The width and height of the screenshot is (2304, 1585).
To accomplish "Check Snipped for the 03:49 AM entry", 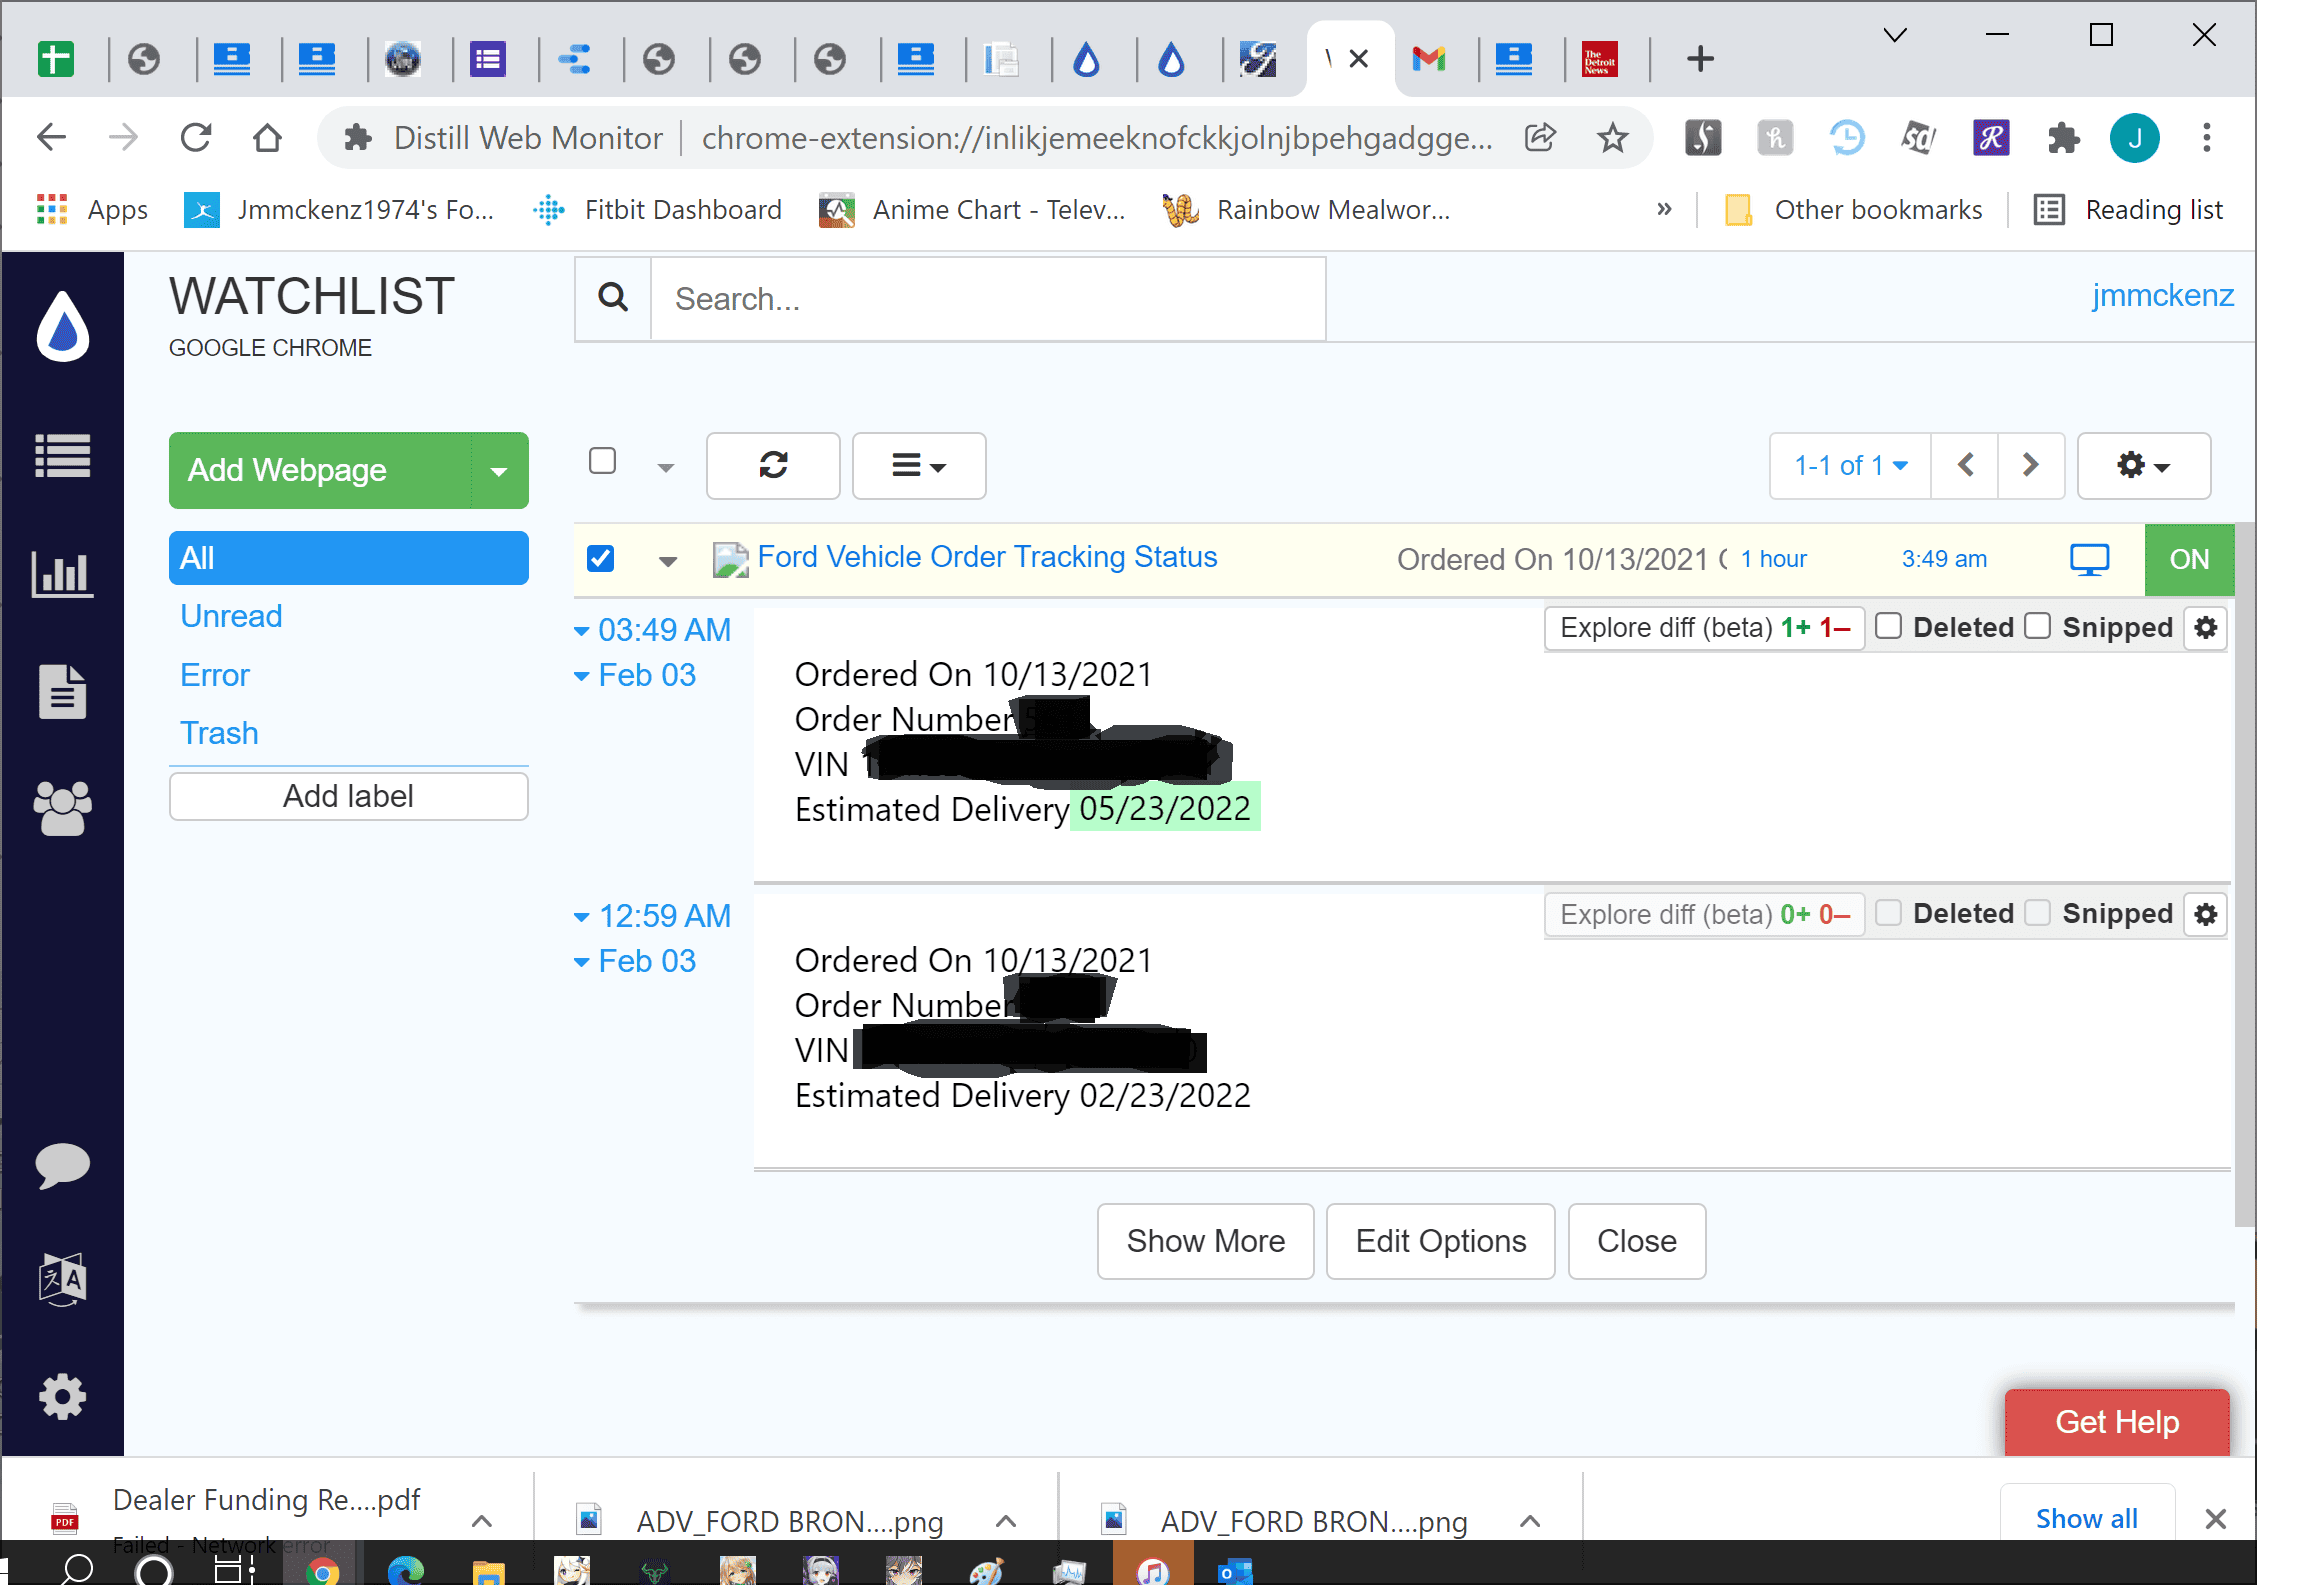I will [x=2037, y=626].
